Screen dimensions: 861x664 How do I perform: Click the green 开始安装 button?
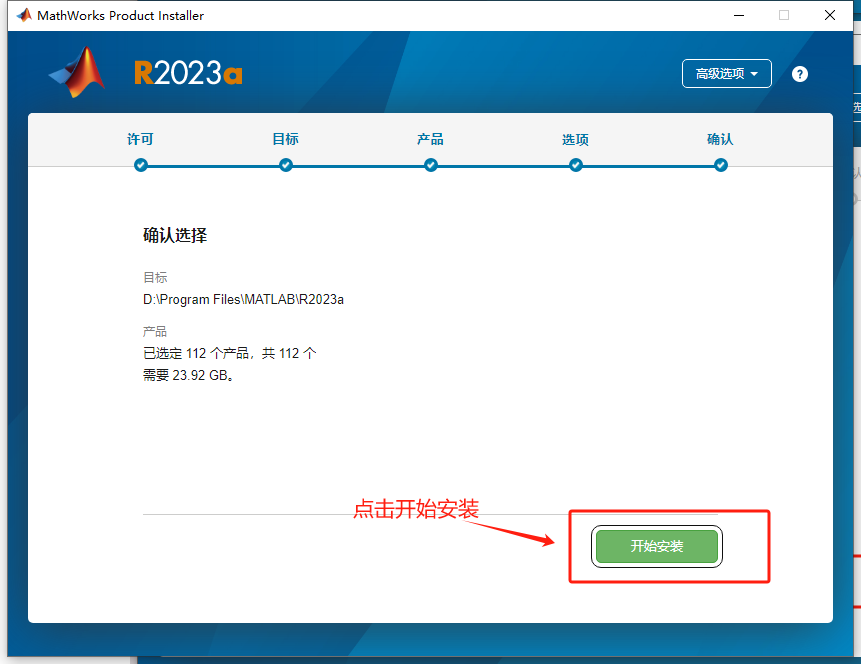[x=657, y=546]
